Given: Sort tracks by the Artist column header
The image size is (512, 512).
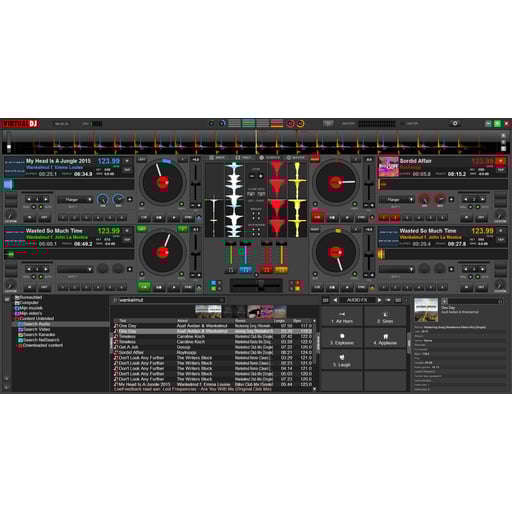Looking at the screenshot, I should point(182,321).
